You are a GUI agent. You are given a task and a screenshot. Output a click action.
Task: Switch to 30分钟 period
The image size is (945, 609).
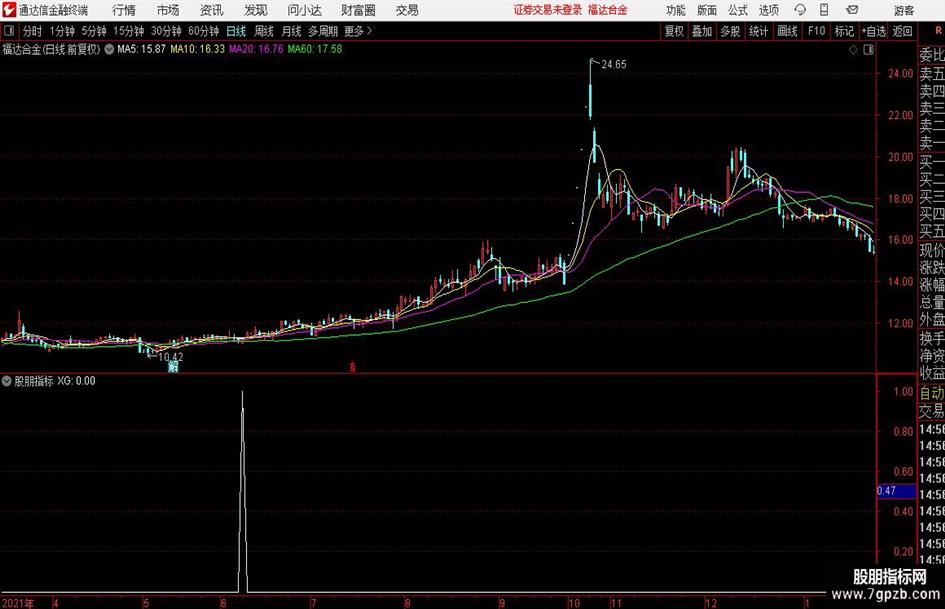point(166,31)
